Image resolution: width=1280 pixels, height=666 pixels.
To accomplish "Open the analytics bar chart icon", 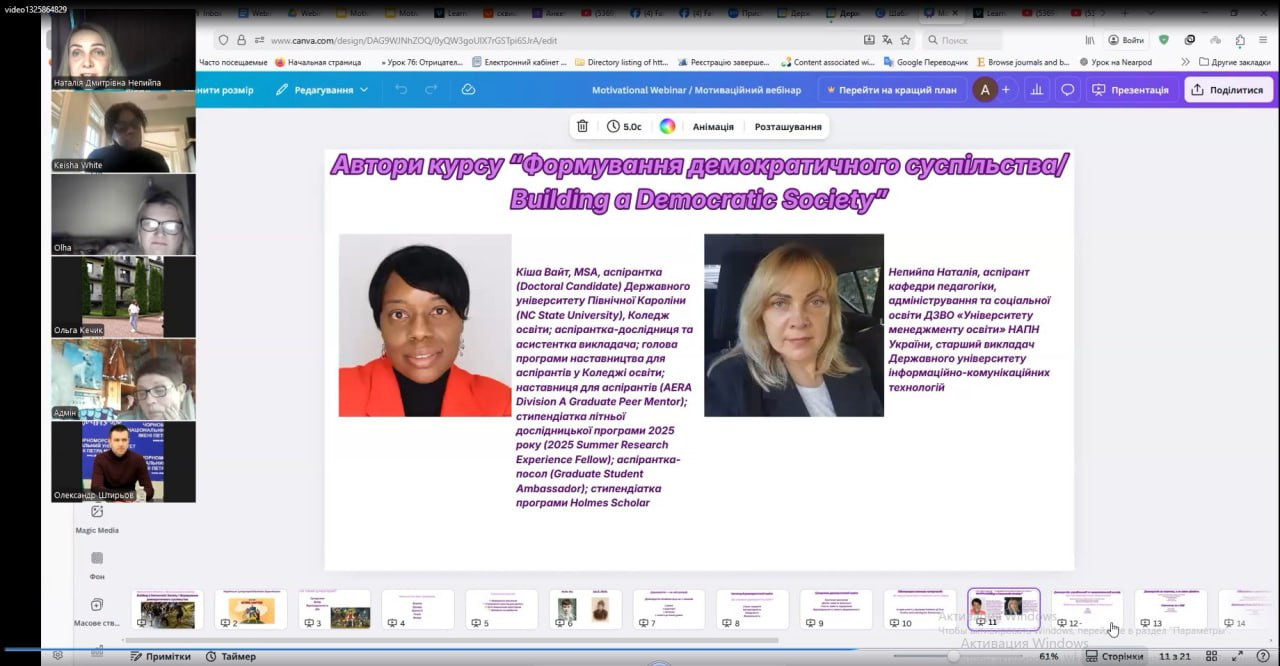I will (x=1037, y=90).
